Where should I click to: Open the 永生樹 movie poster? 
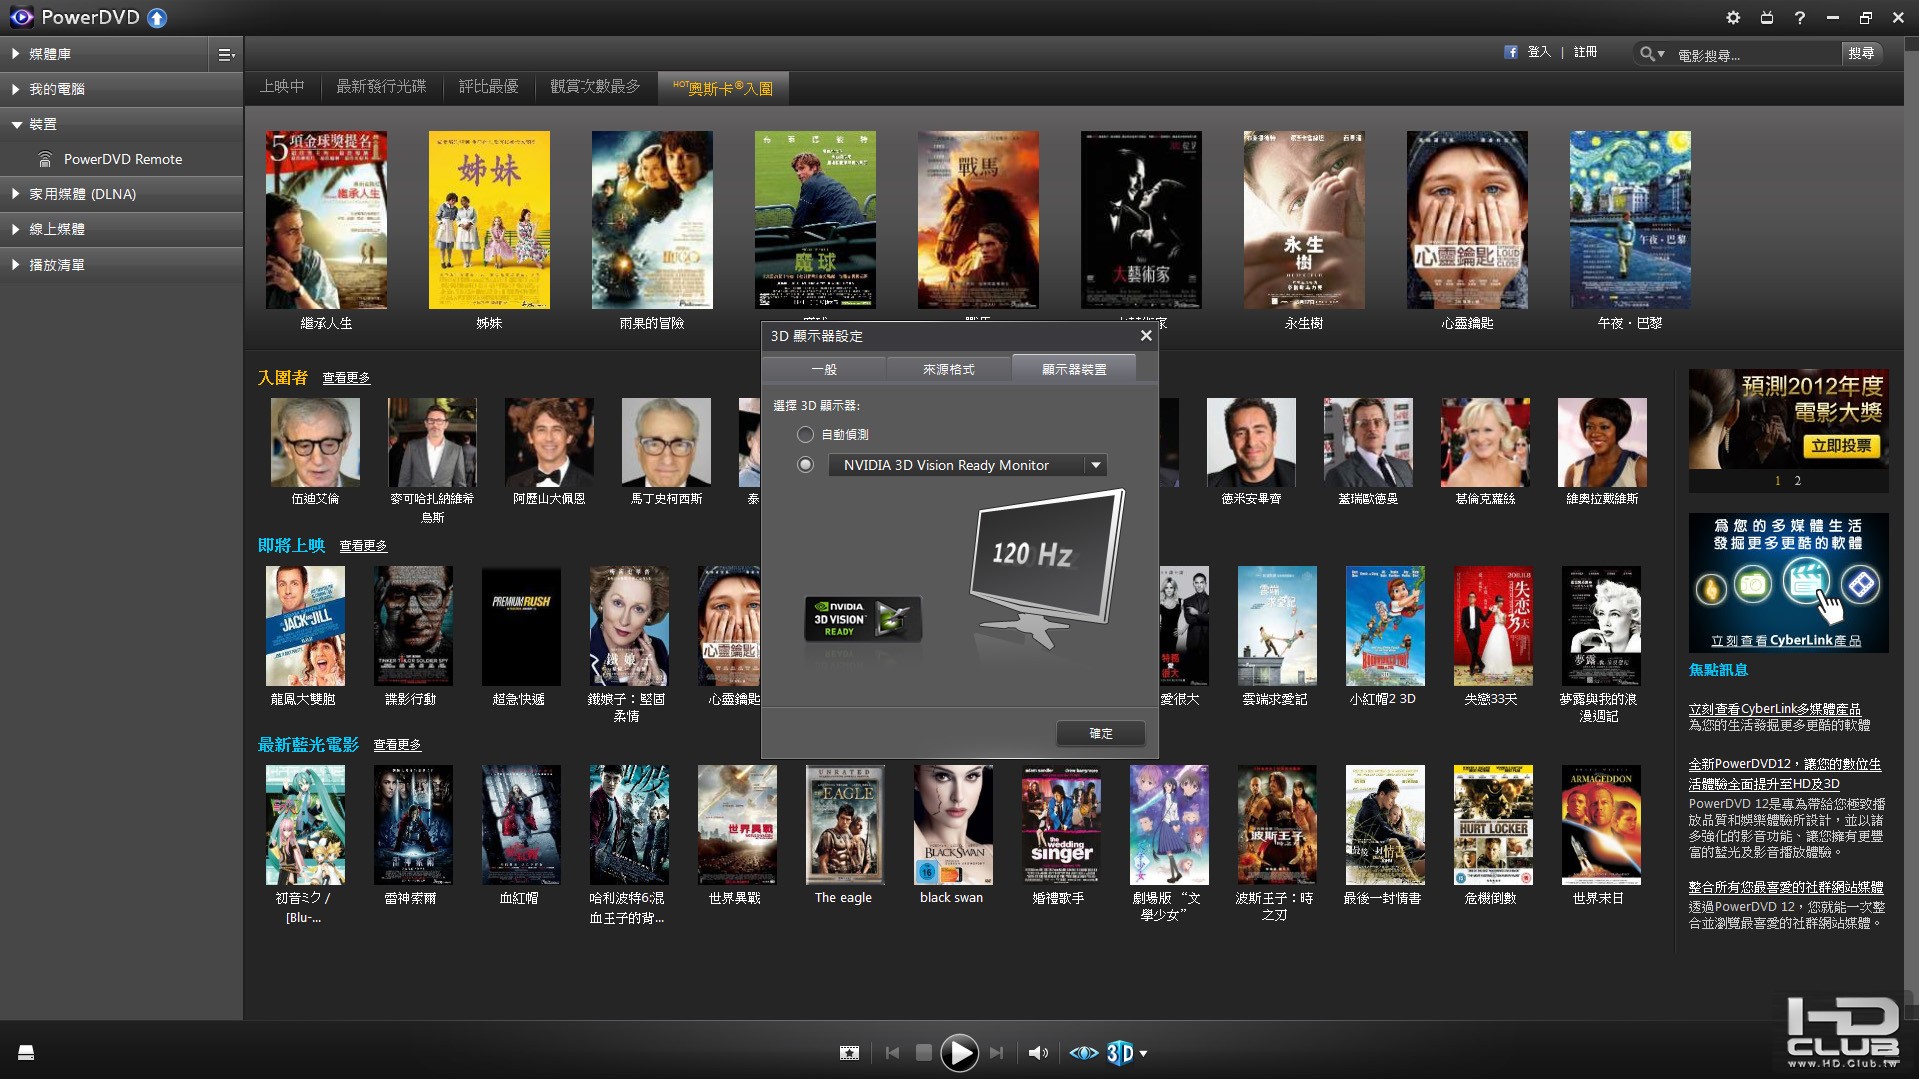(1304, 220)
